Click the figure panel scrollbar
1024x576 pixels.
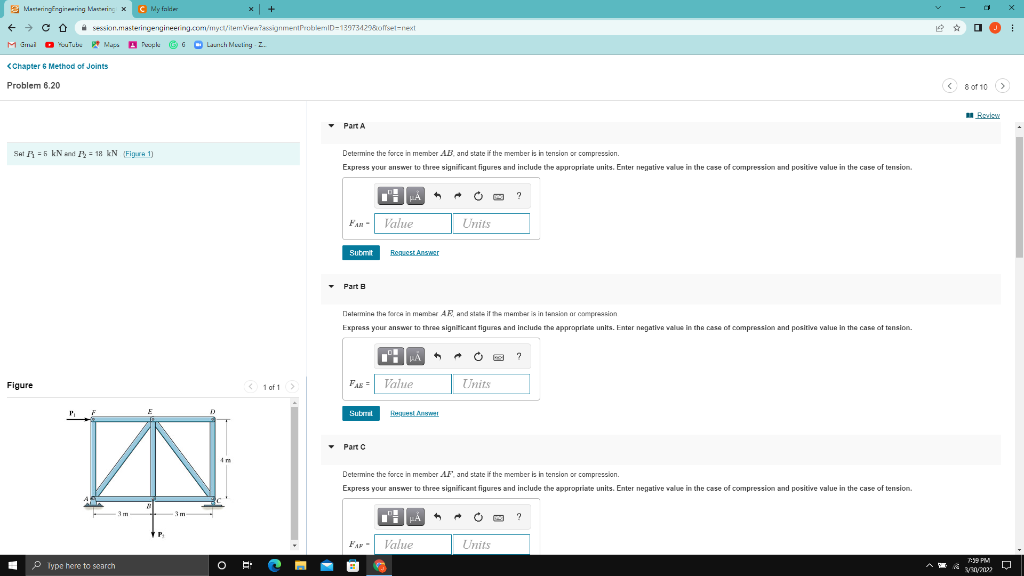295,473
